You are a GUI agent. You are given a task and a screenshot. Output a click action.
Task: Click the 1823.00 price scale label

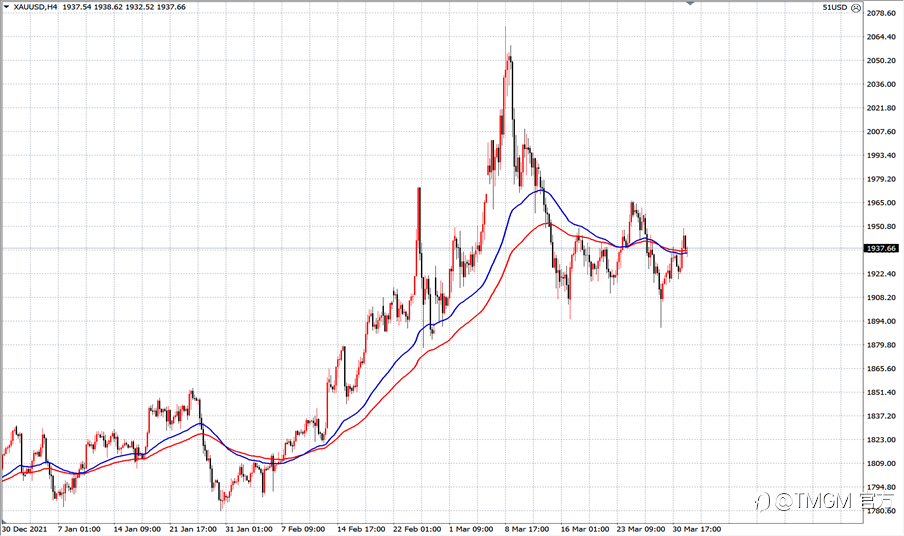click(881, 440)
